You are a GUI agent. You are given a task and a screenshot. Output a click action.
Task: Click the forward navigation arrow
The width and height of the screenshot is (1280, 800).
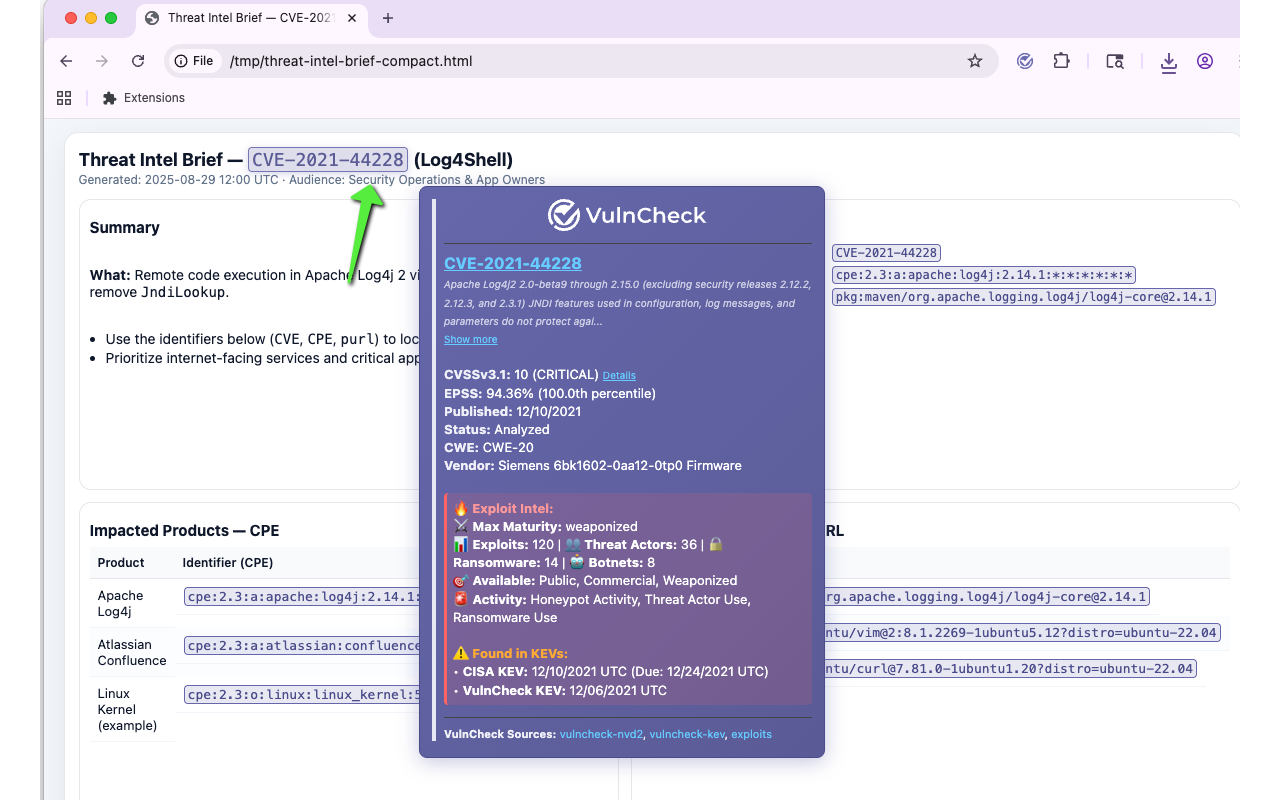pyautogui.click(x=102, y=61)
